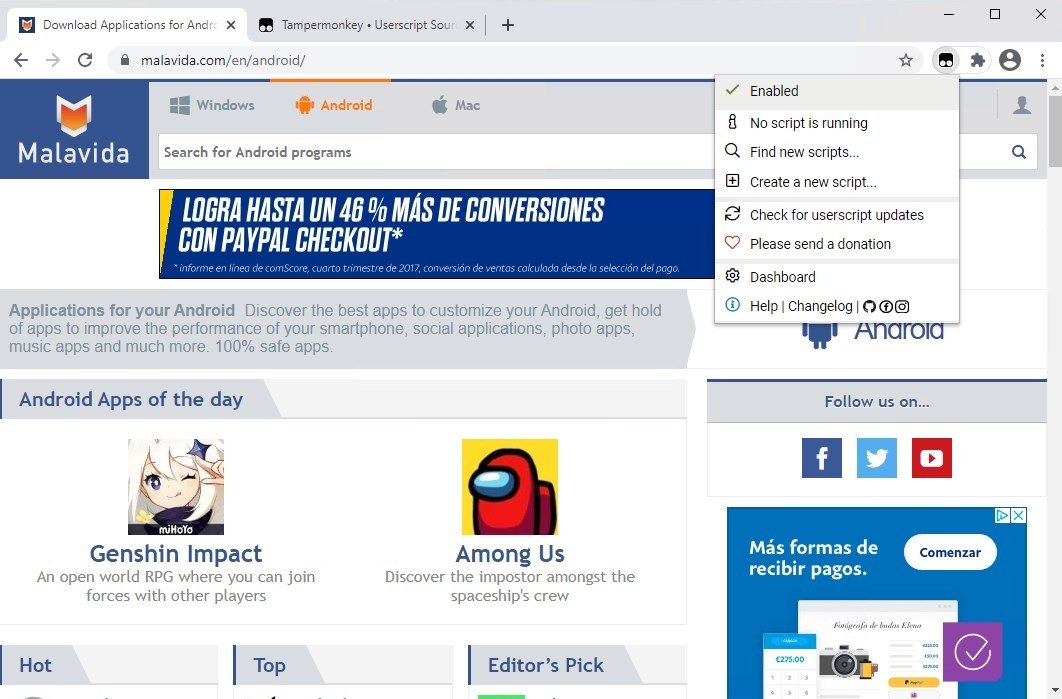This screenshot has width=1062, height=699.
Task: Visit Malavida's Twitter page
Action: [x=876, y=458]
